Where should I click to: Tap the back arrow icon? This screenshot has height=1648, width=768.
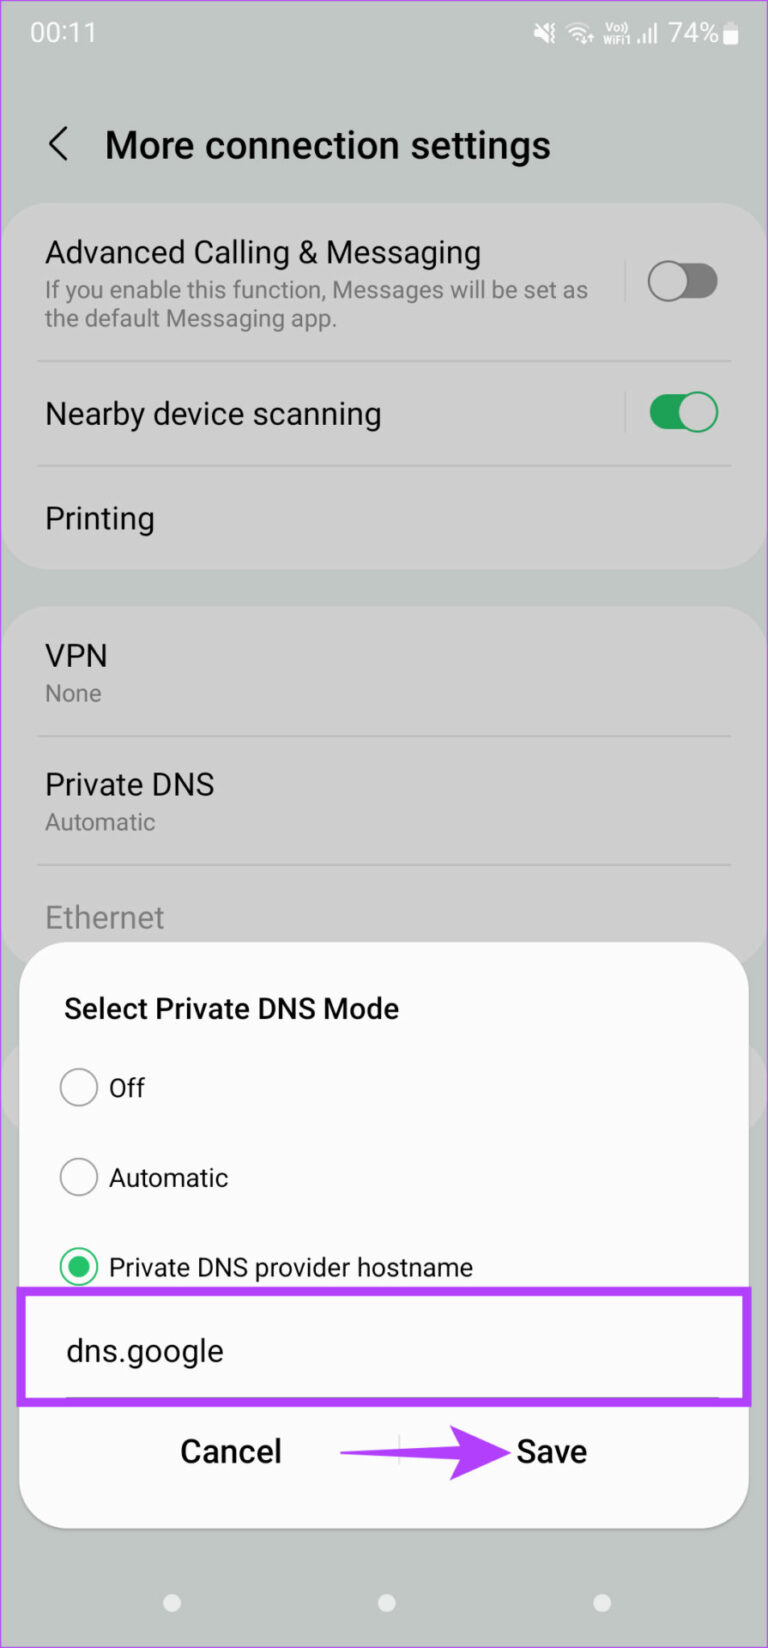point(59,145)
